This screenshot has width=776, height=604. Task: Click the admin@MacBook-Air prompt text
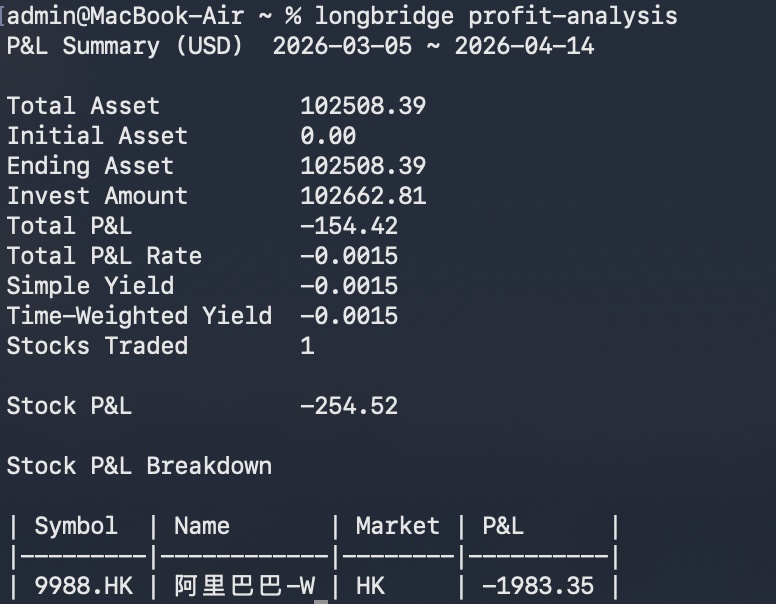(125, 16)
